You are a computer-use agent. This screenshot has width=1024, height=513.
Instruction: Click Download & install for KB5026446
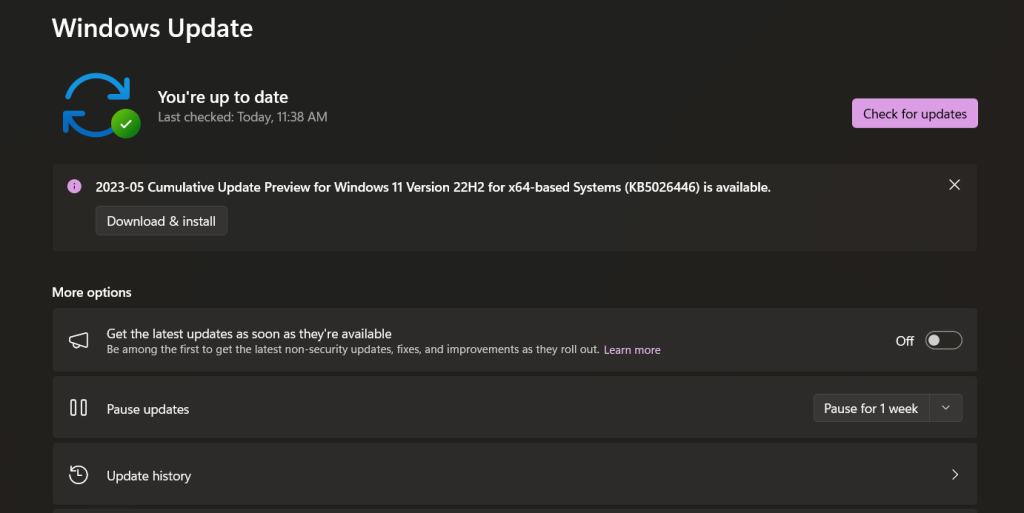(x=161, y=221)
